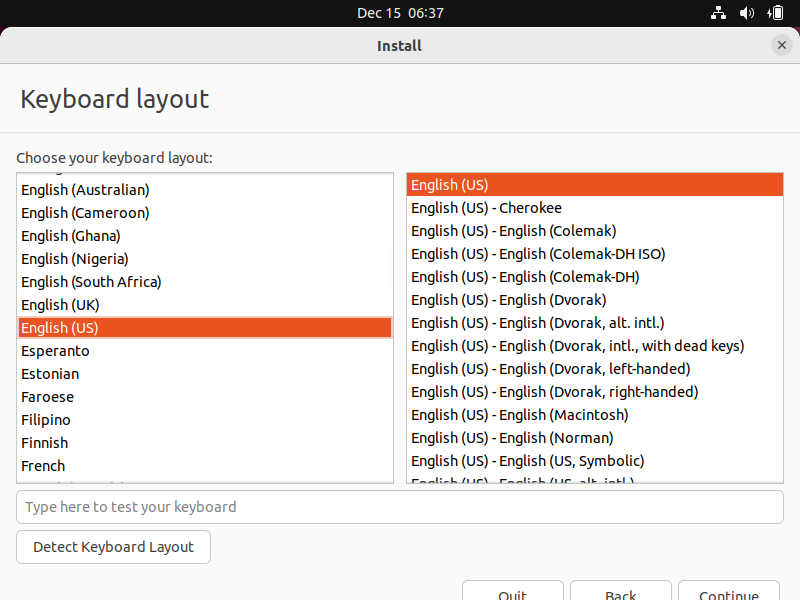Close the Install window
The image size is (800, 600).
pos(781,45)
